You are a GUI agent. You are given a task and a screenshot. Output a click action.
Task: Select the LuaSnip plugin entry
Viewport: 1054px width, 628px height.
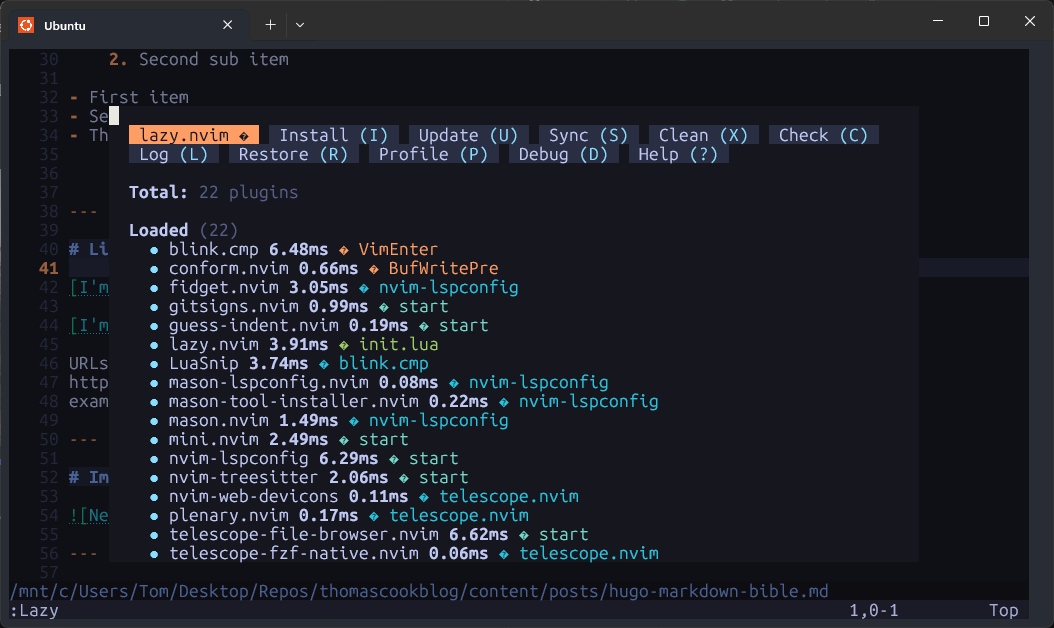point(203,363)
